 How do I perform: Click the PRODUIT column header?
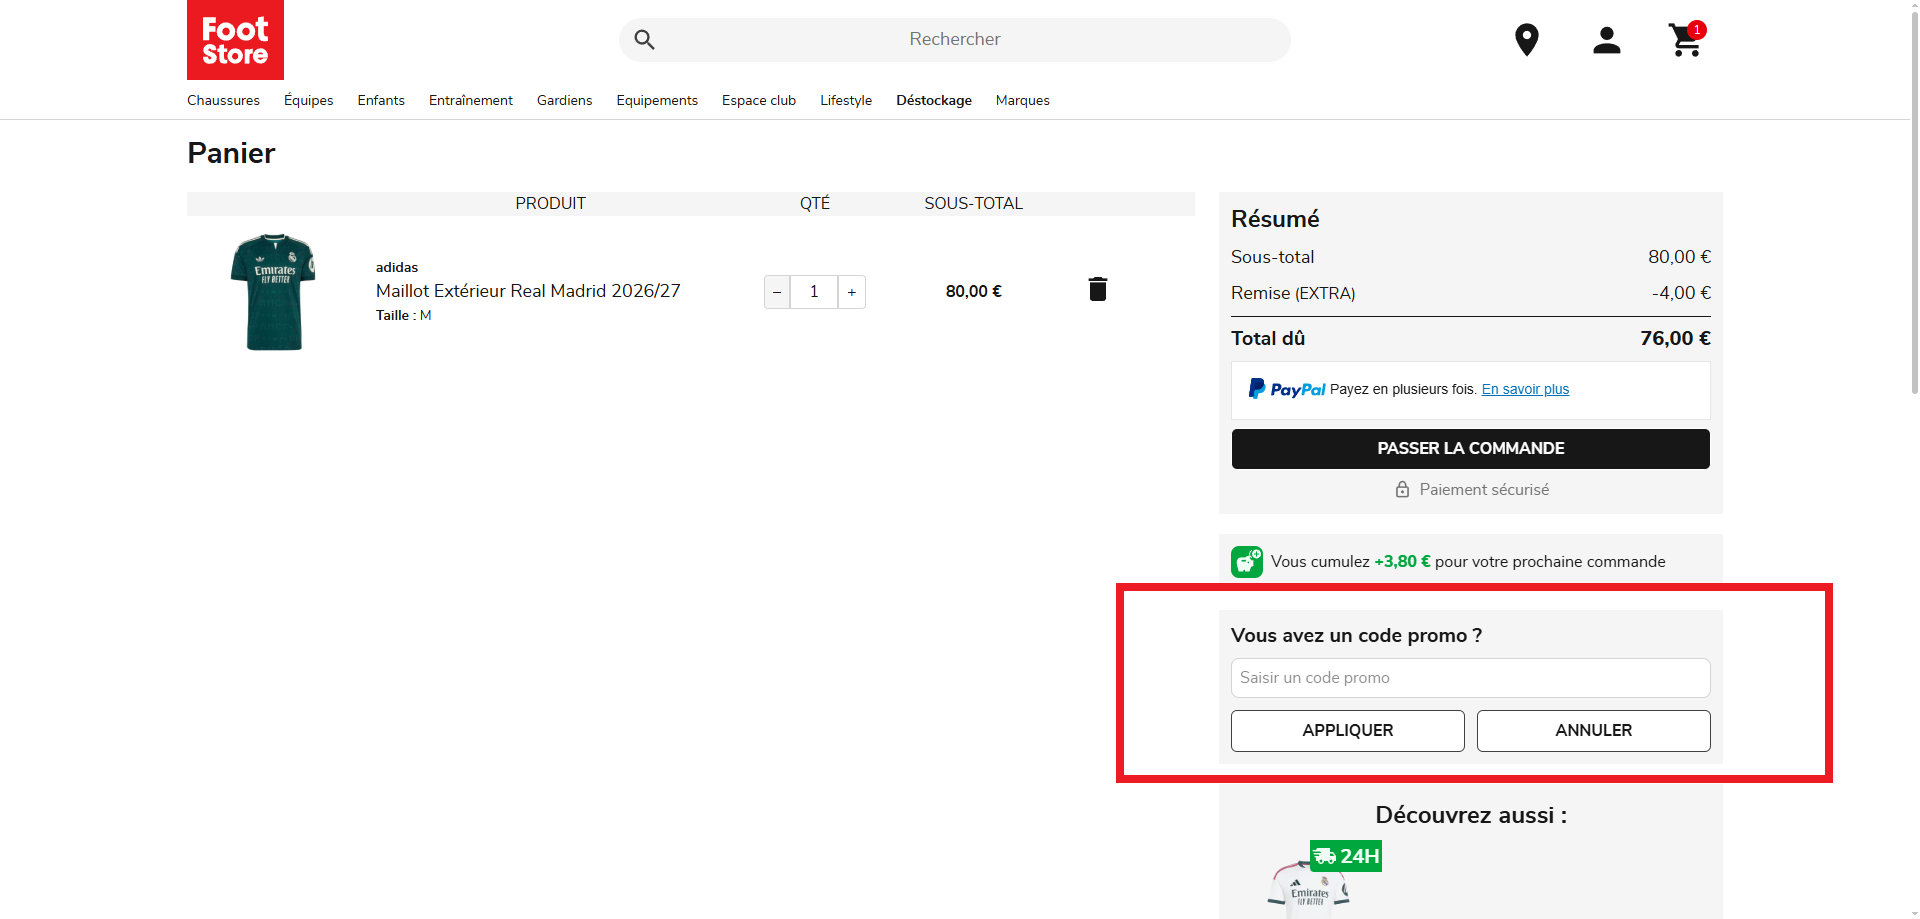point(550,203)
